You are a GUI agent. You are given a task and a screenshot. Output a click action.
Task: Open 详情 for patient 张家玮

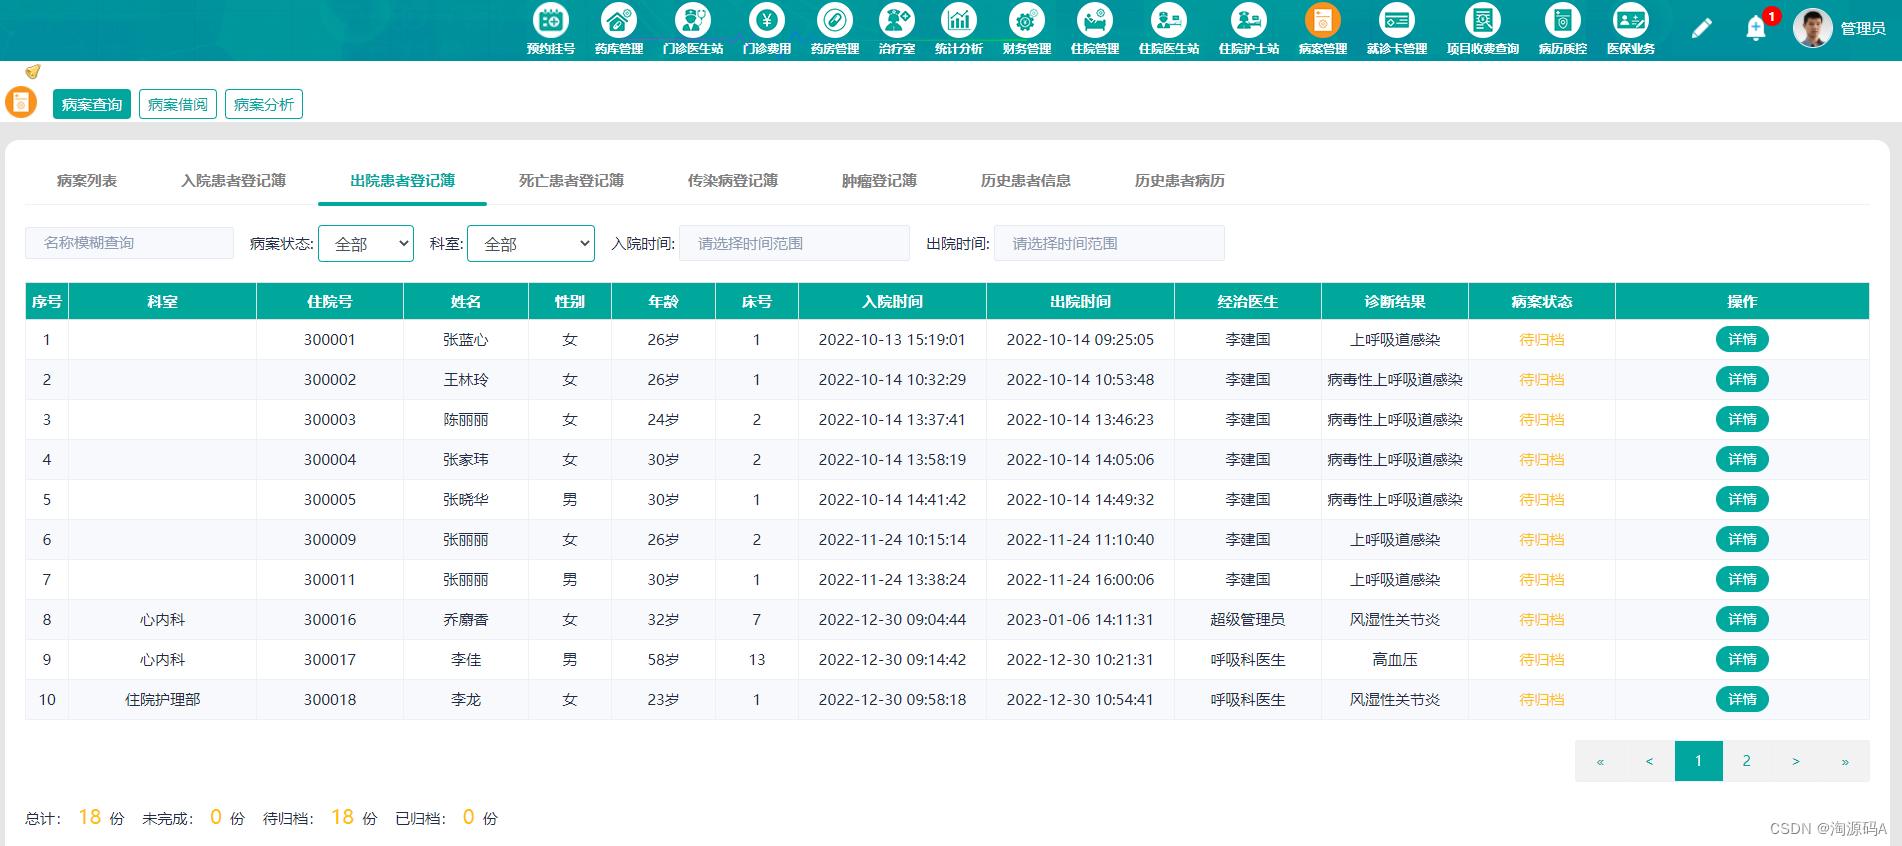(x=1742, y=459)
